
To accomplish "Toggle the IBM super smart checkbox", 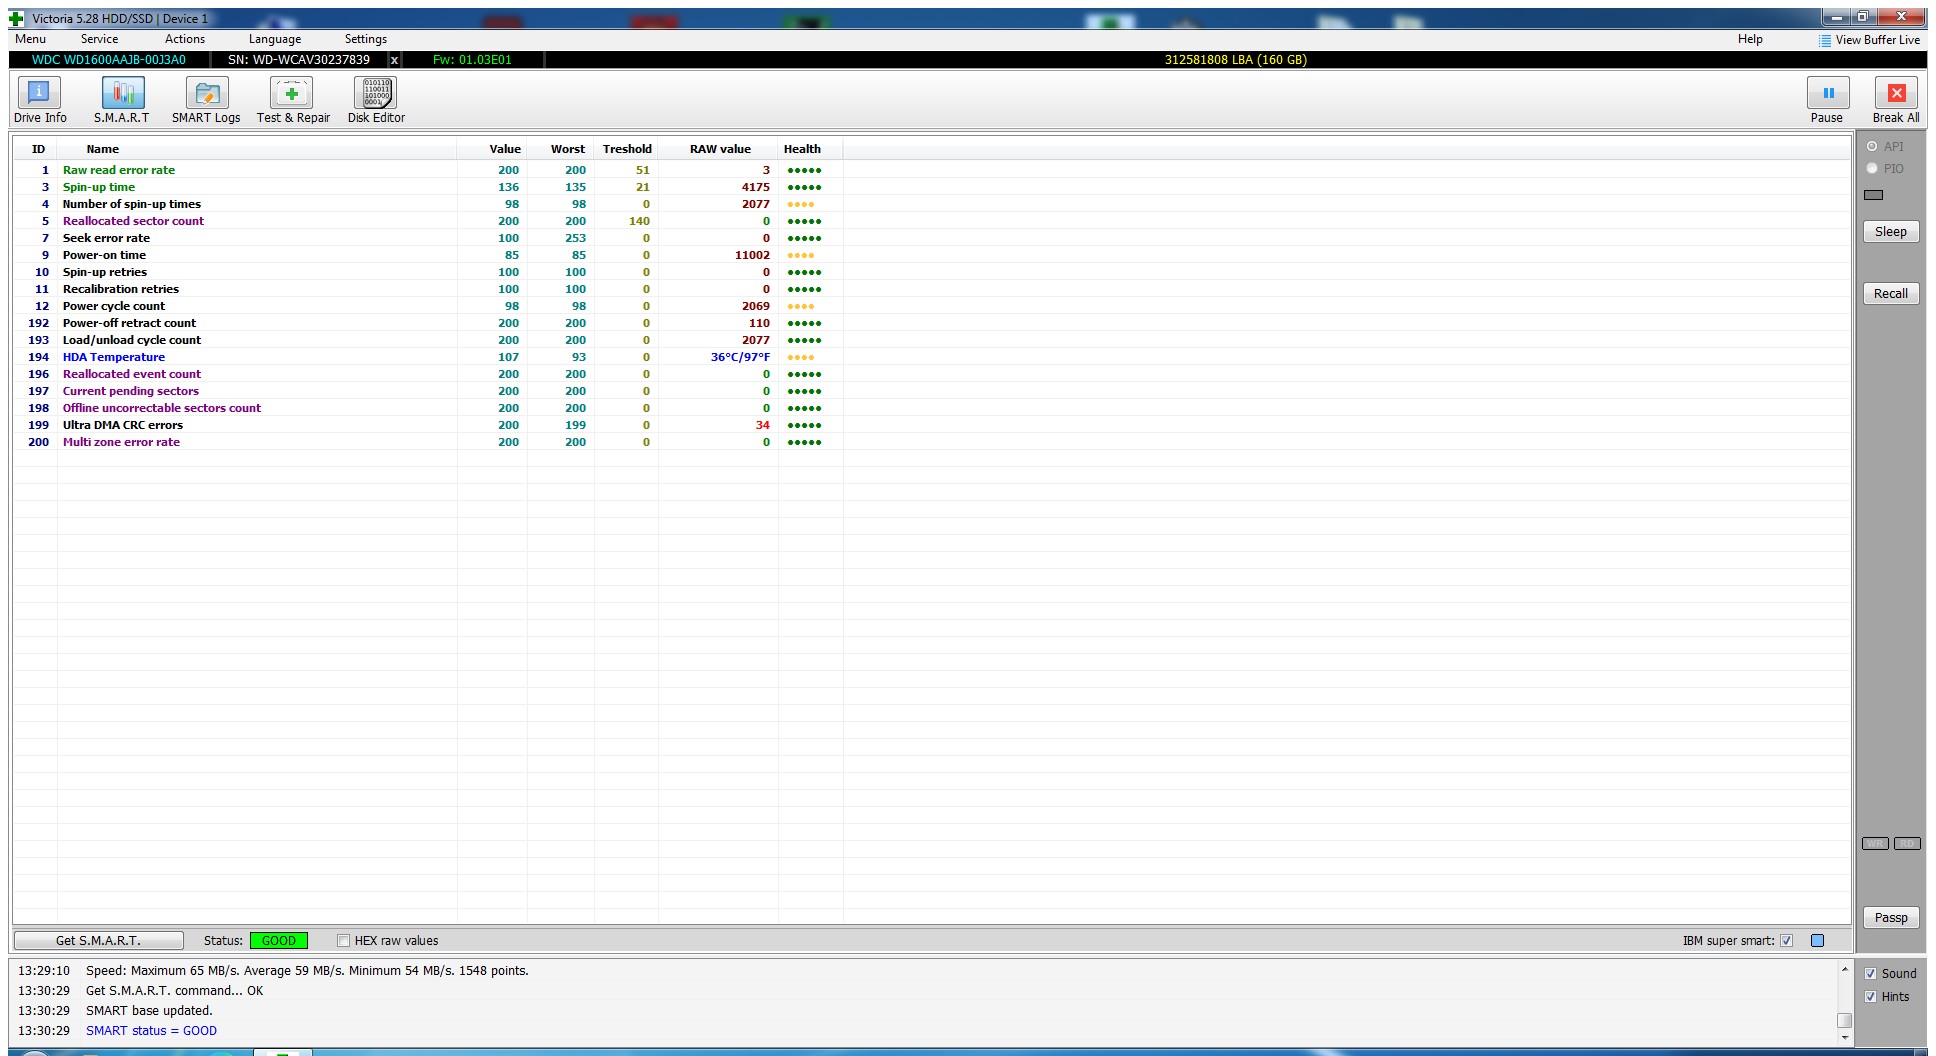I will pos(1786,941).
